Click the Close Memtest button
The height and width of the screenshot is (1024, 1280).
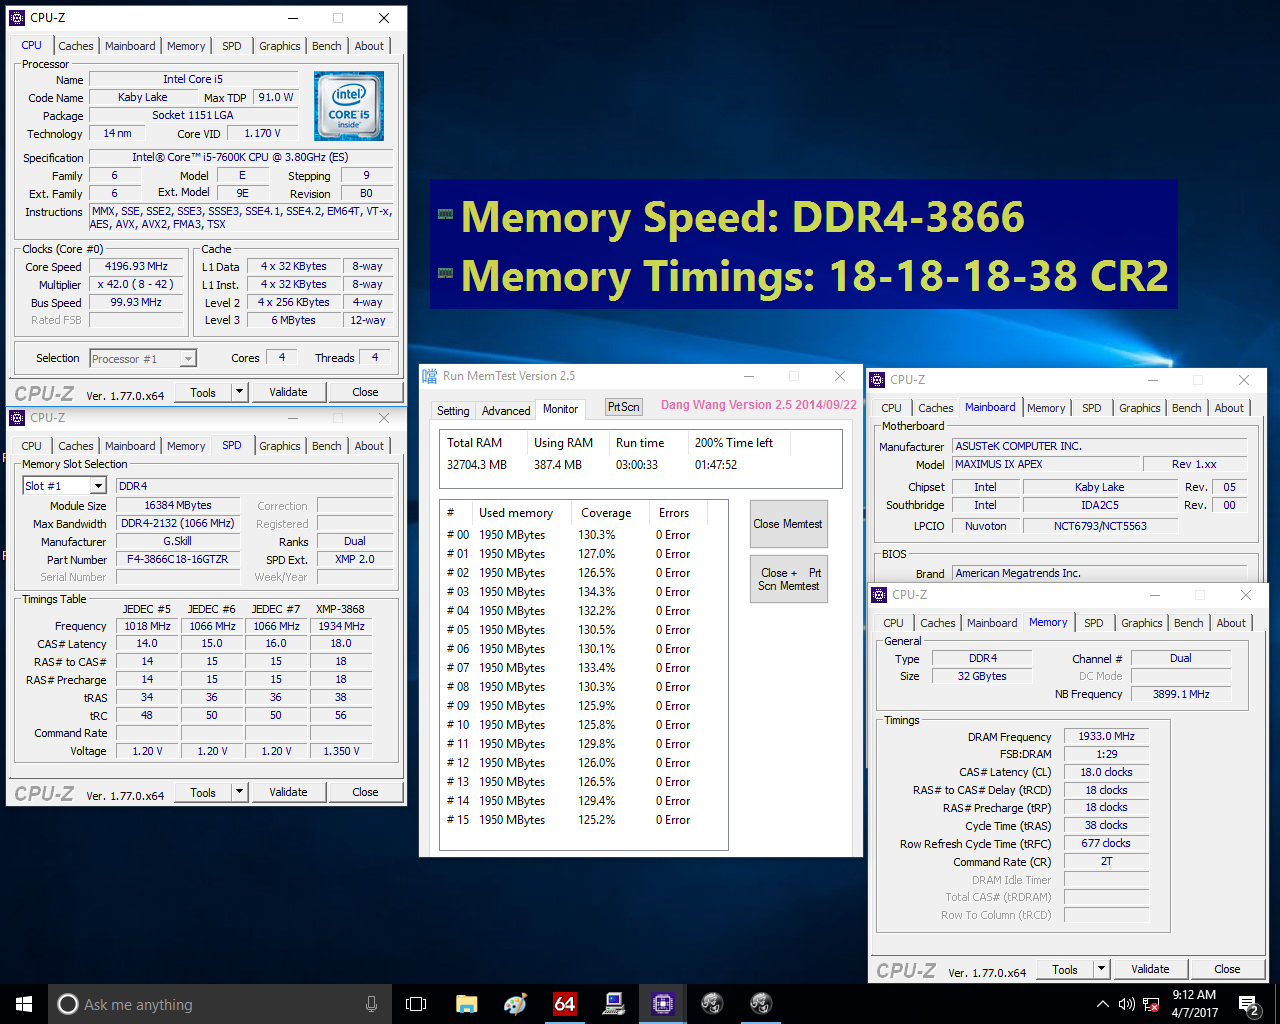tap(788, 523)
